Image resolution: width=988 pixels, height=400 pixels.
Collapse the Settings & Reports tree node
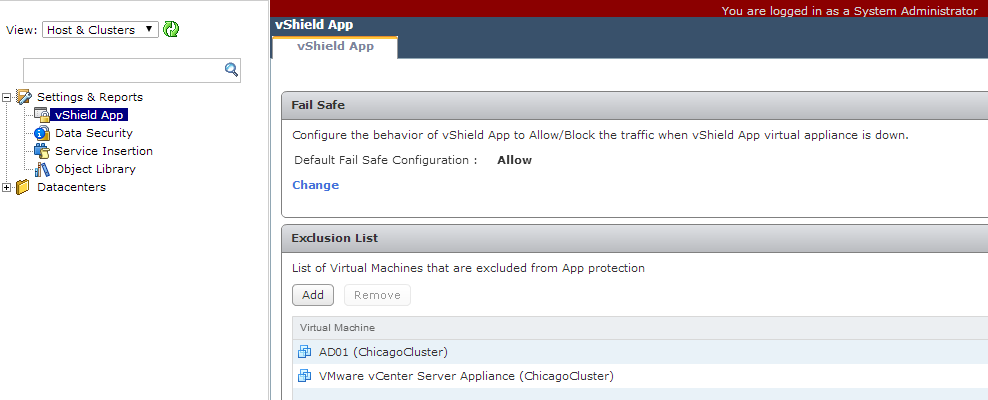(x=7, y=97)
